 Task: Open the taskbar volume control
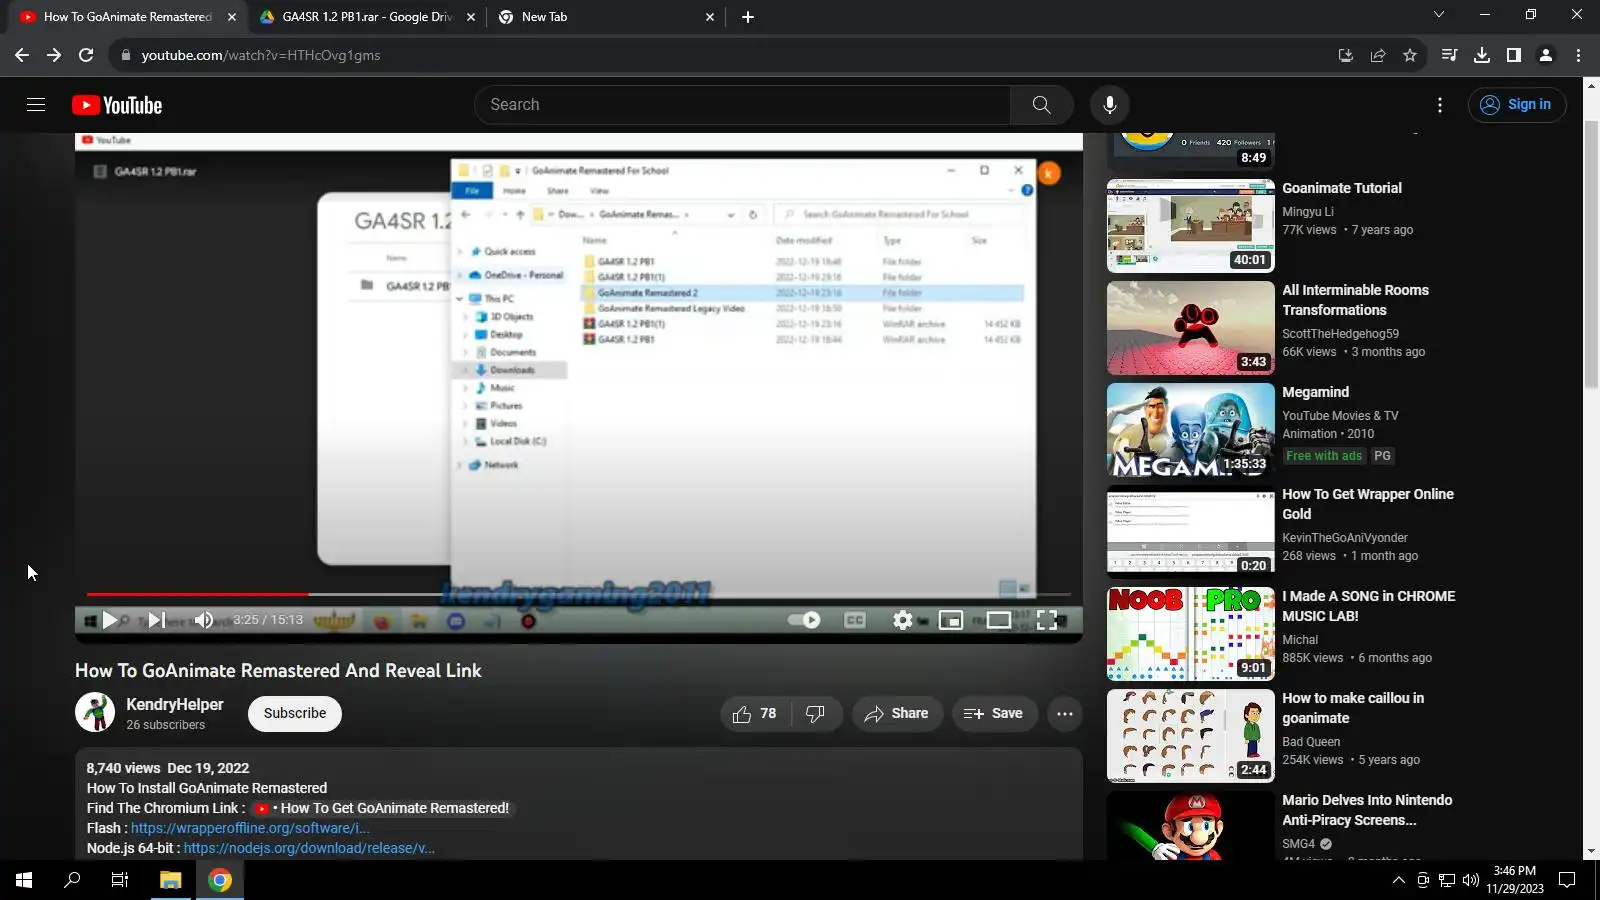coord(1471,880)
